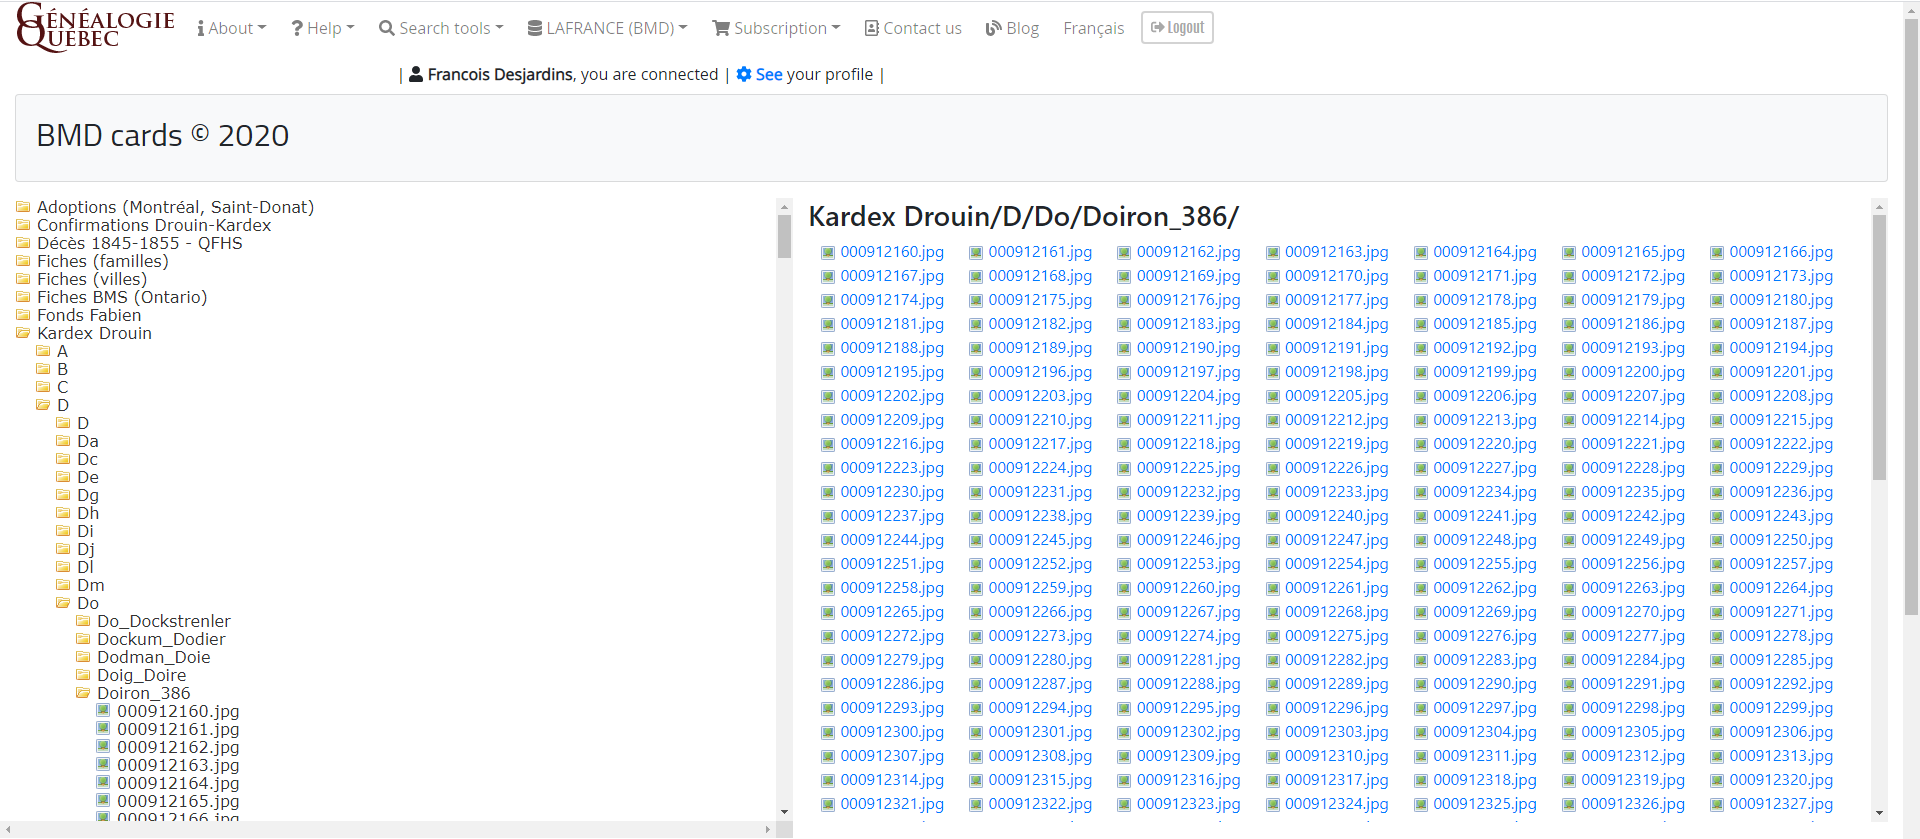Screen dimensions: 1920x839
Task: Open the Dockum_Dodier folder
Action: [x=161, y=639]
